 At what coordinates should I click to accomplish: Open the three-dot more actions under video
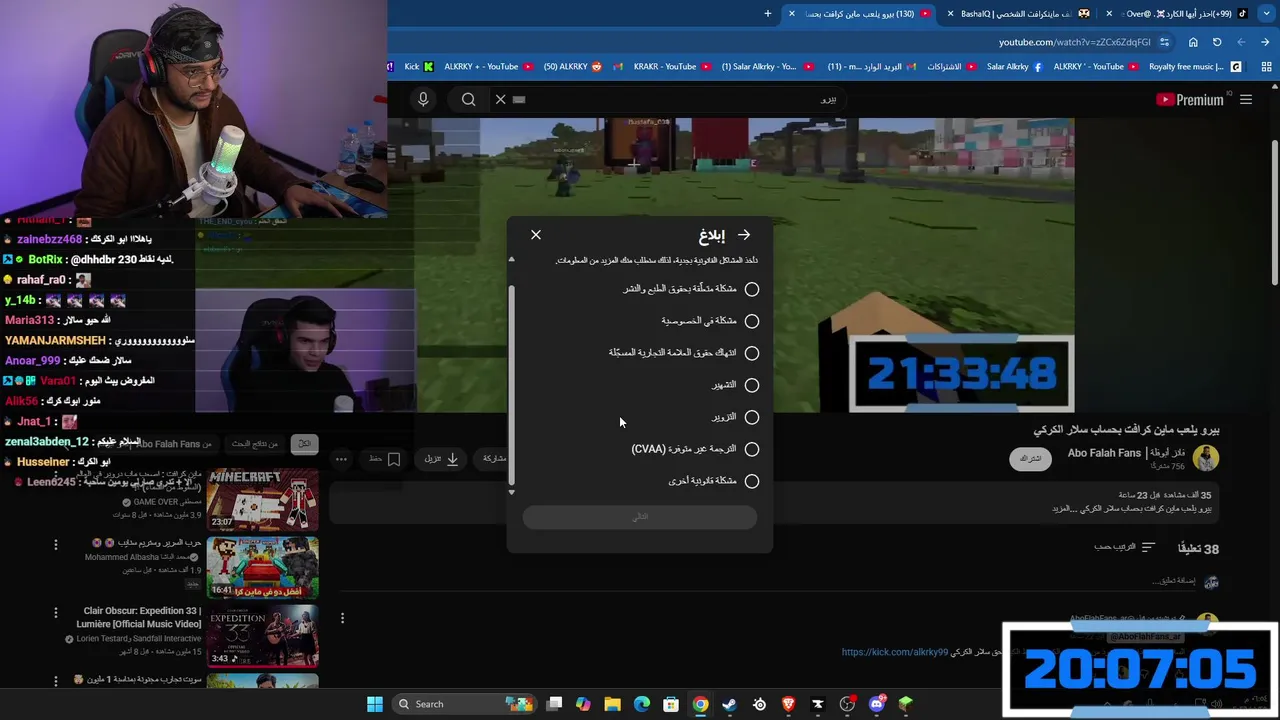pyautogui.click(x=341, y=459)
